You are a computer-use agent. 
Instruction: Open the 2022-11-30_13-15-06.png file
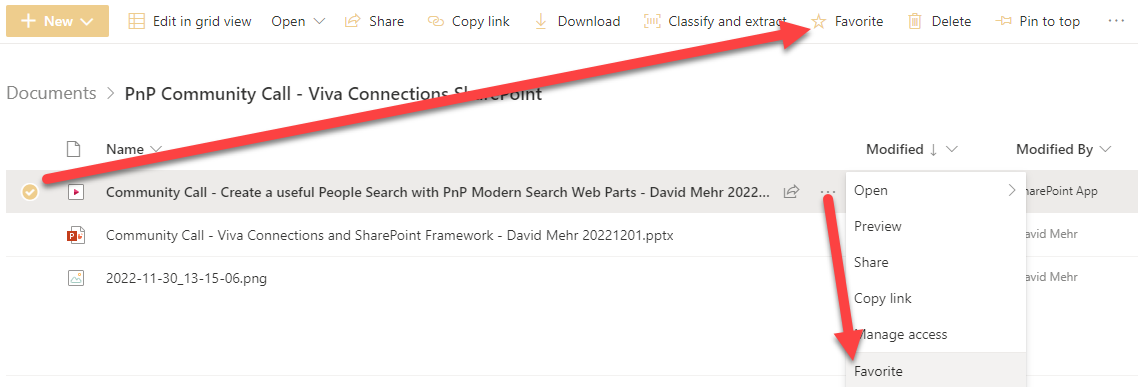pos(186,278)
